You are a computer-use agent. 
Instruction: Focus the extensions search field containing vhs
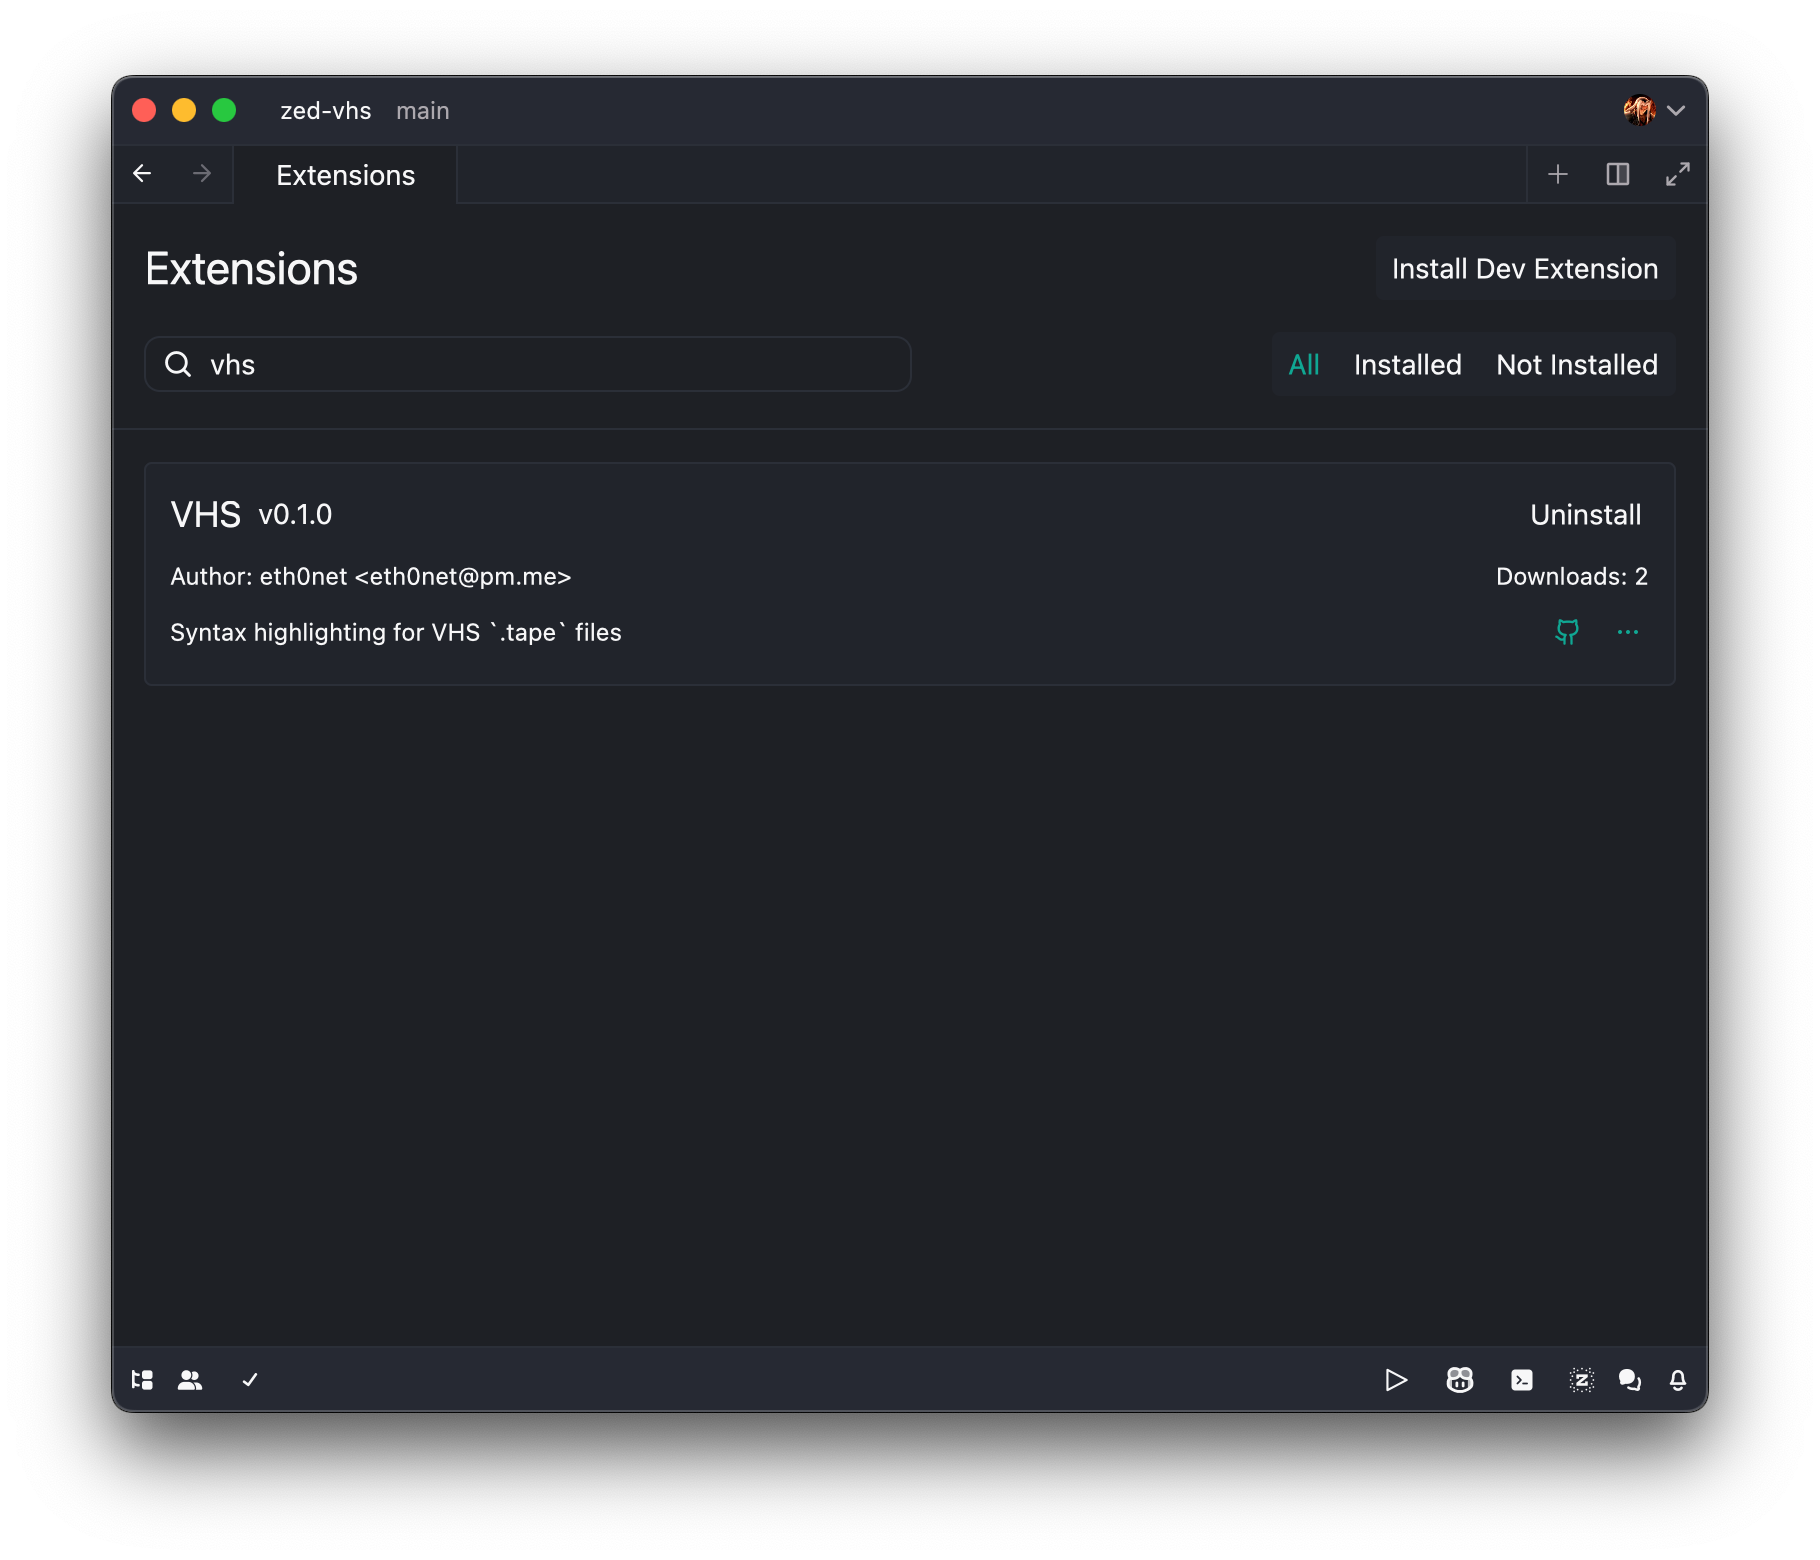click(x=528, y=364)
